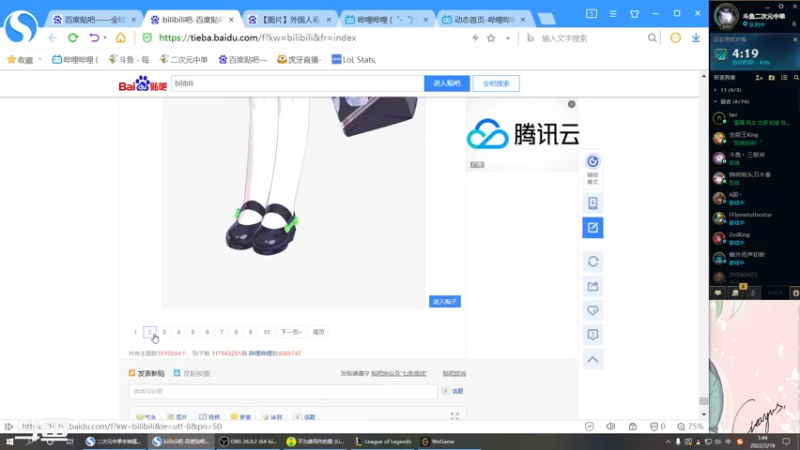800x450 pixels.
Task: Select the 发起投票 poll tab
Action: point(192,373)
